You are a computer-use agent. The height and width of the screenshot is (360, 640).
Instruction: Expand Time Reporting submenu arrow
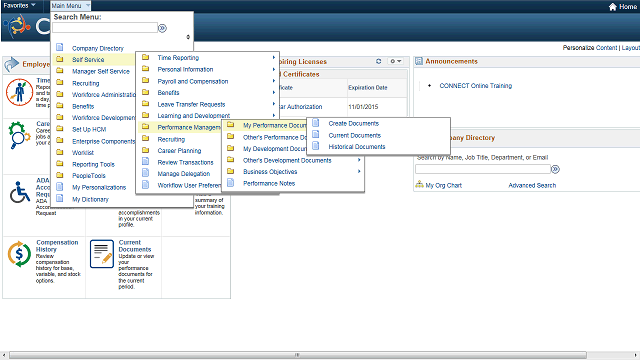tap(274, 58)
